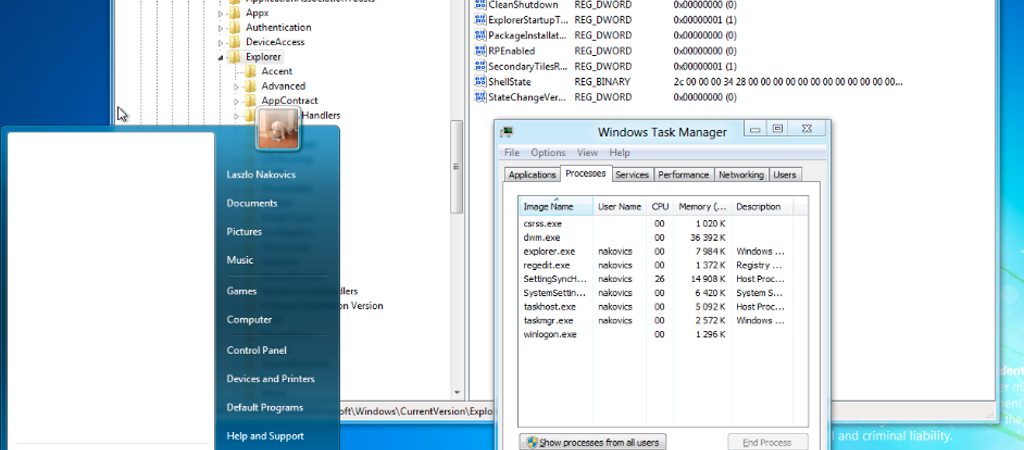The width and height of the screenshot is (1024, 450).
Task: Expand the Advanced subkey
Action: (x=236, y=86)
